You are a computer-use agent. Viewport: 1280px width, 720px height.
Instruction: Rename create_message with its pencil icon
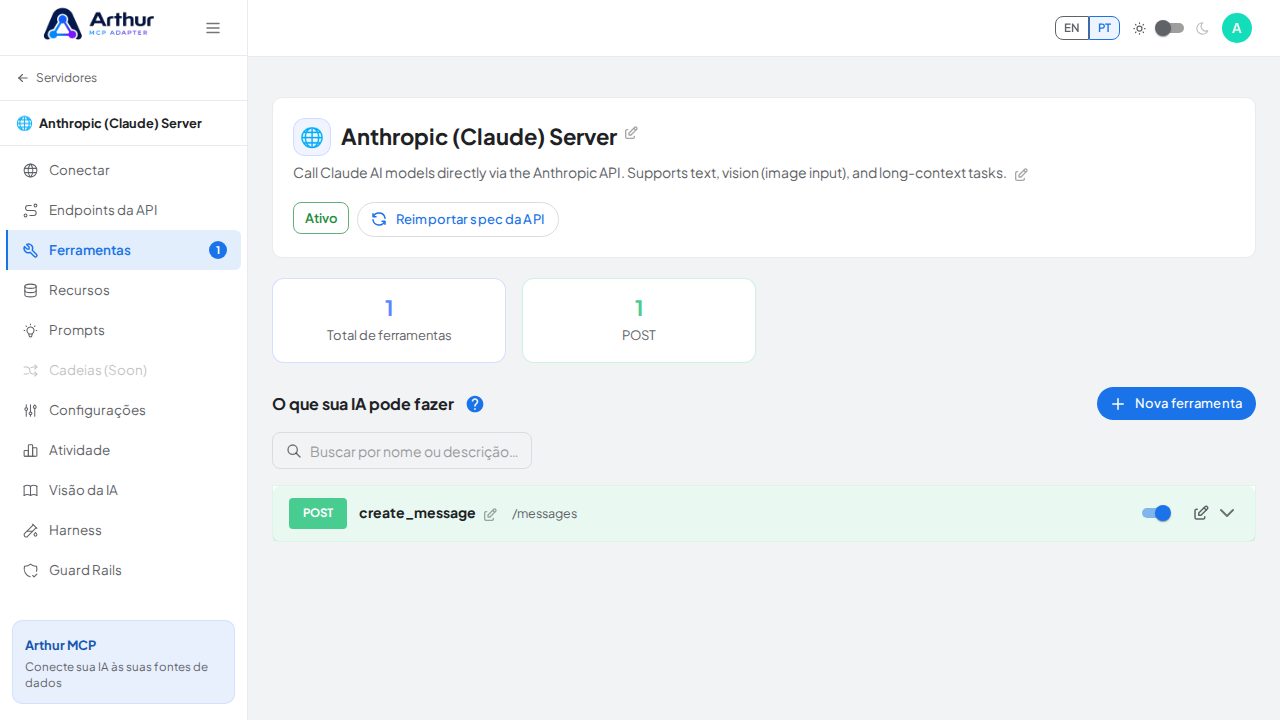coord(490,514)
